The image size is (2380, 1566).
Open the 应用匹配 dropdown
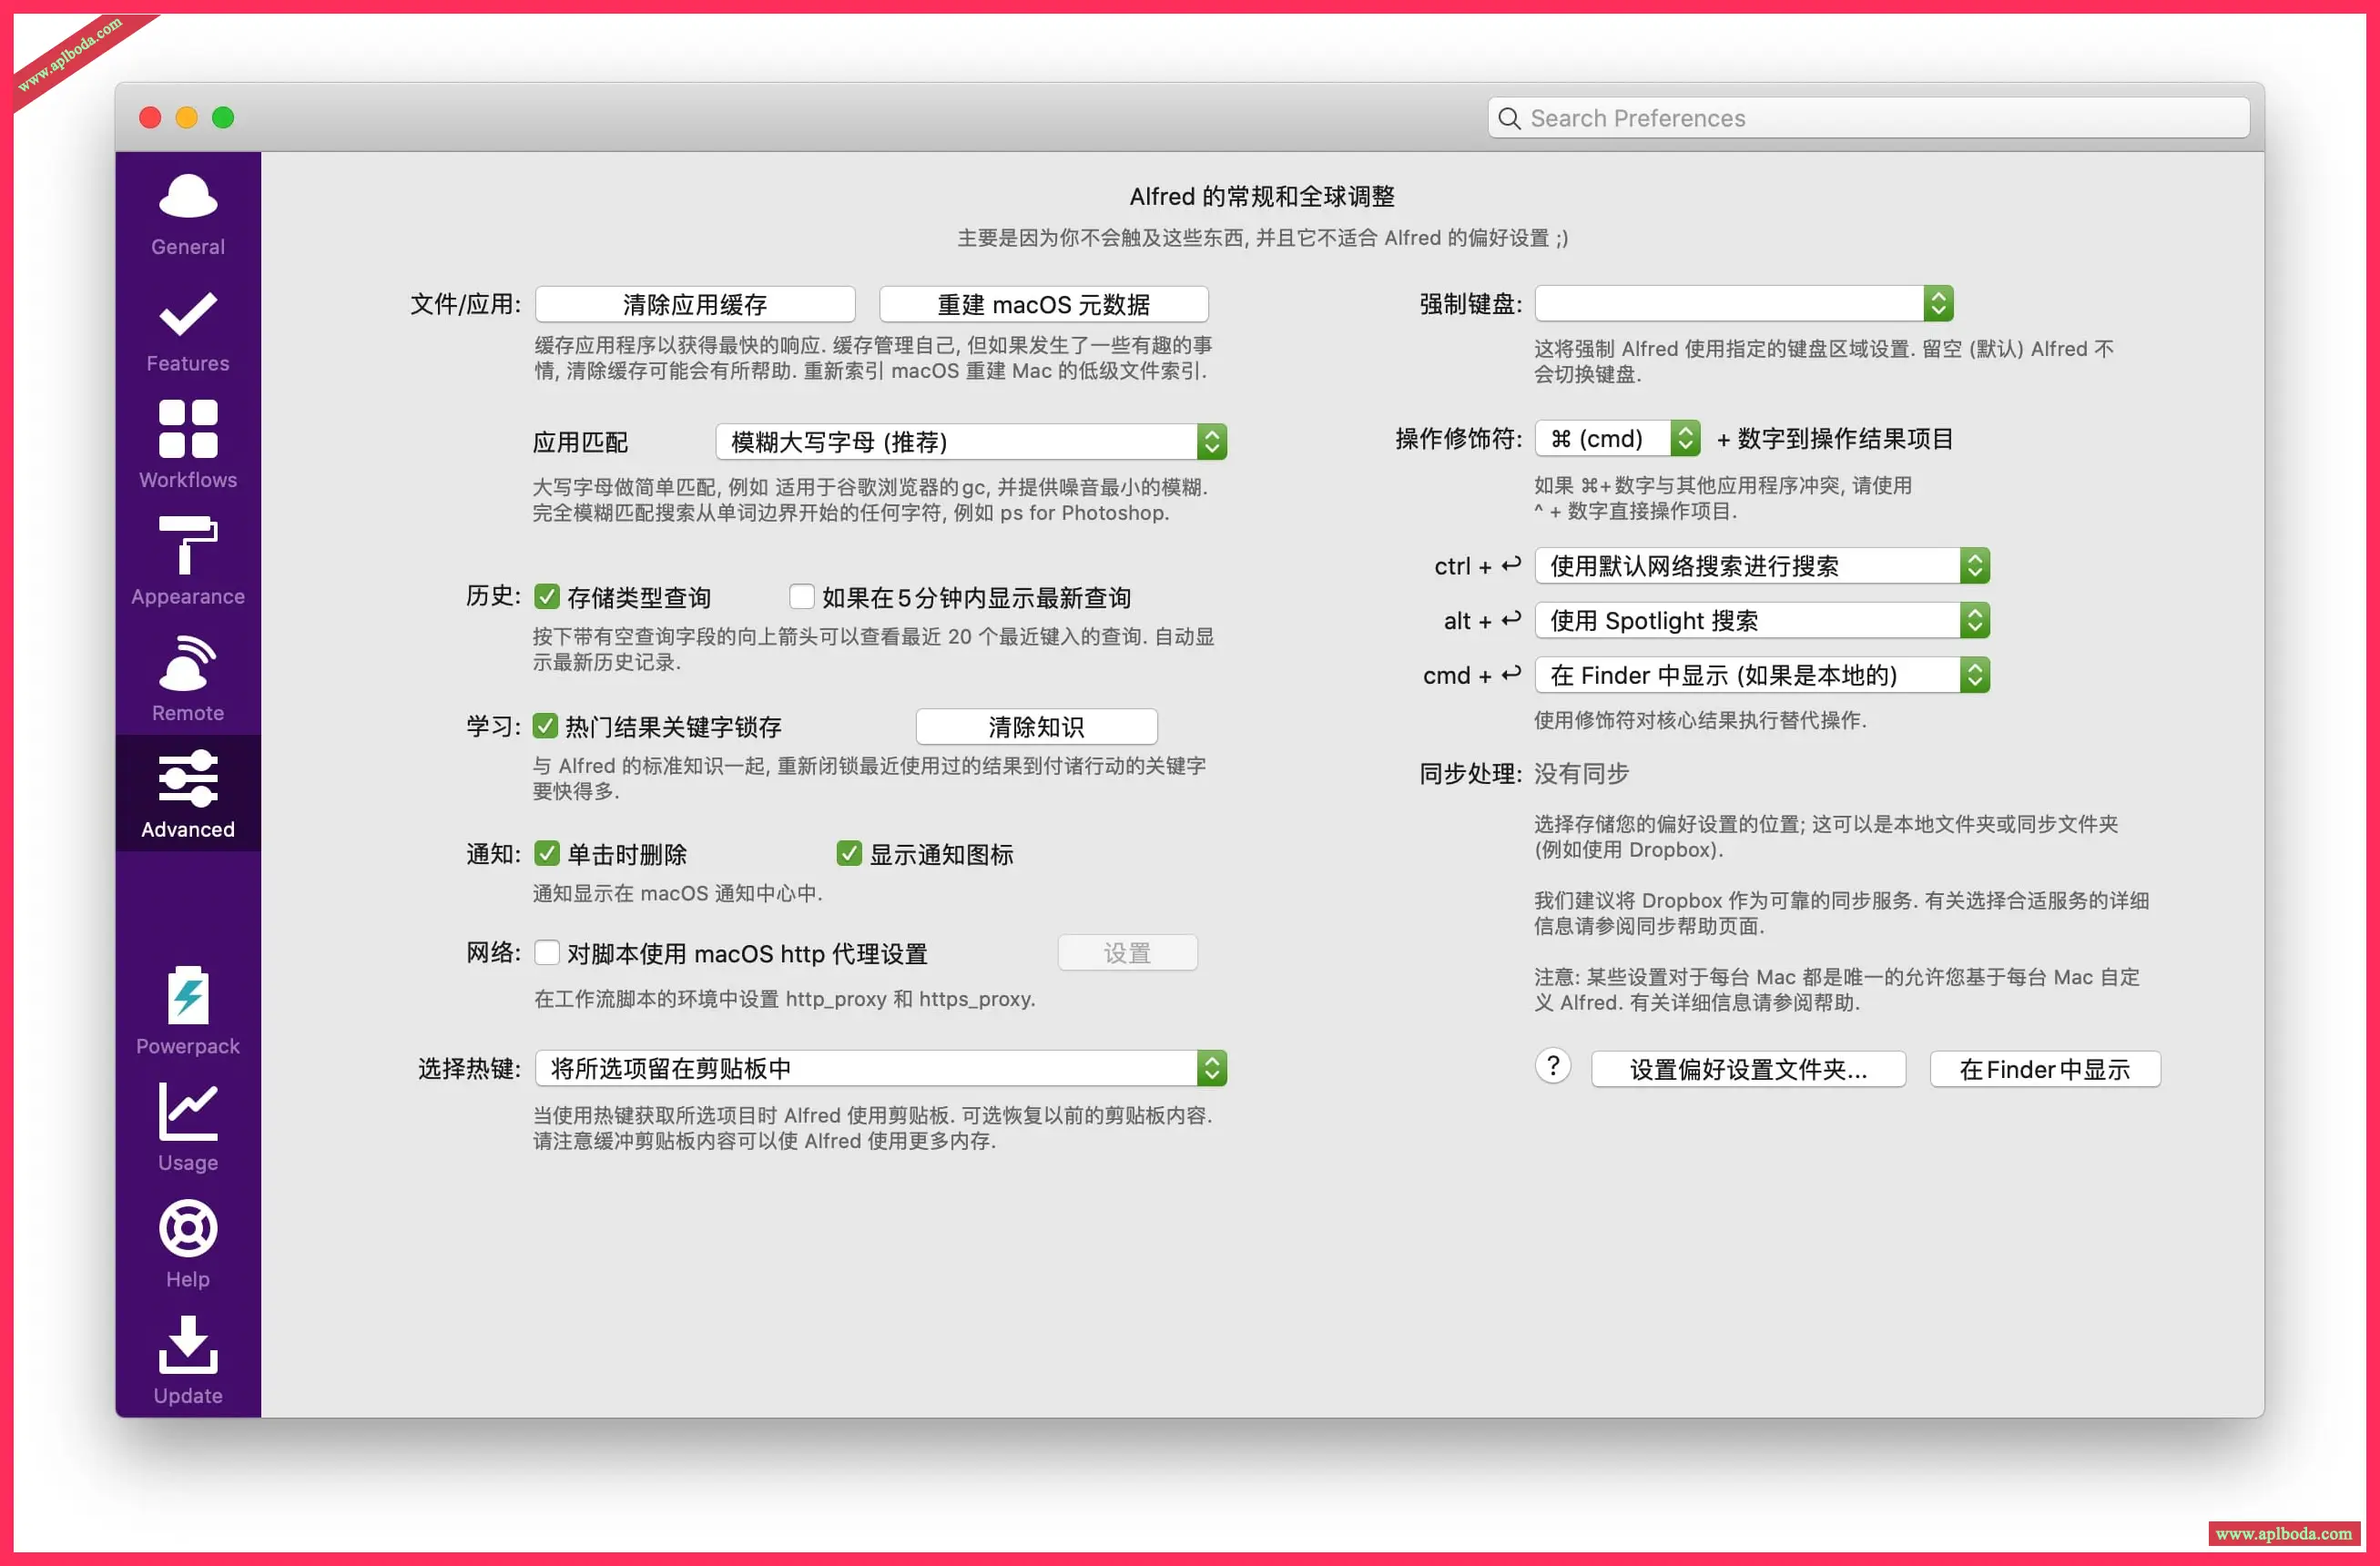tap(971, 442)
